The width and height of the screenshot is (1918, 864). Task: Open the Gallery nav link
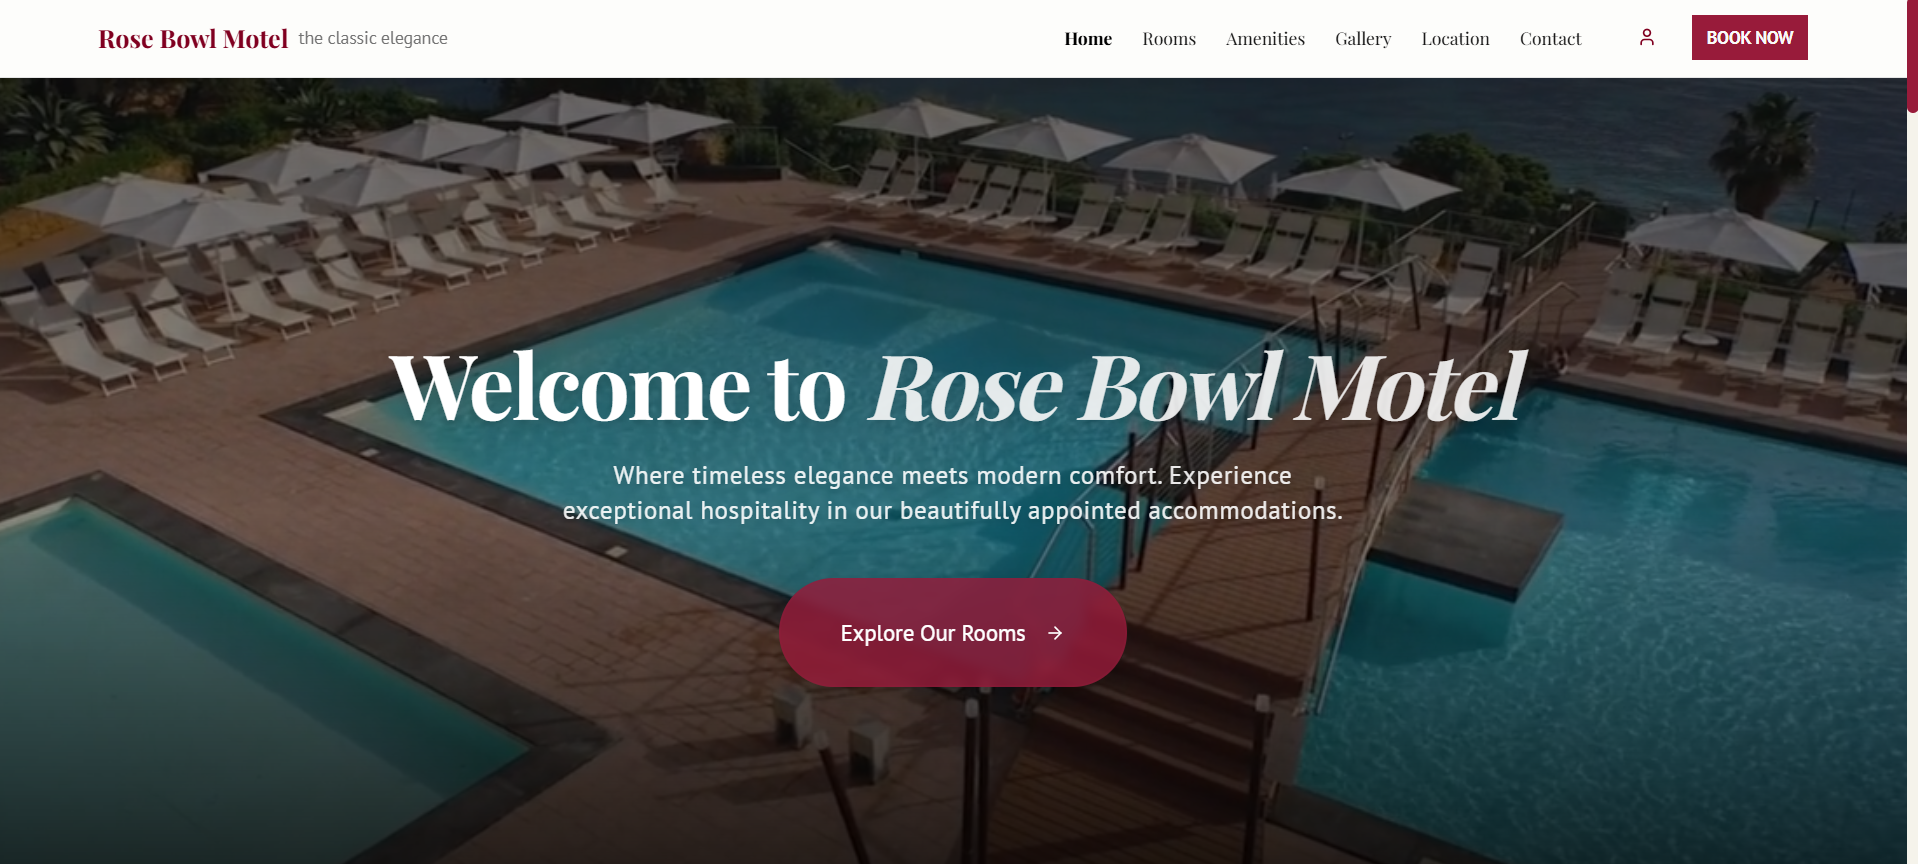coord(1363,39)
